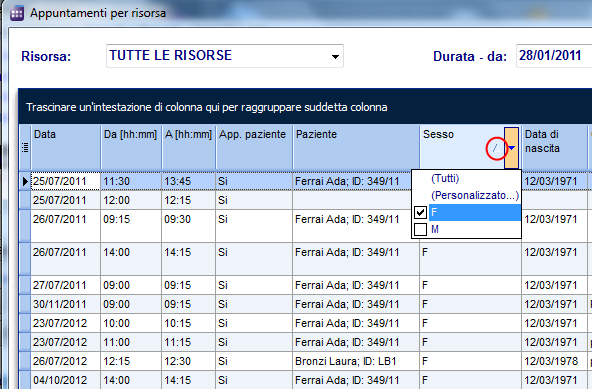Screen dimensions: 592x389
Task: Click the 04/10/2012 date cell
Action: [66, 380]
